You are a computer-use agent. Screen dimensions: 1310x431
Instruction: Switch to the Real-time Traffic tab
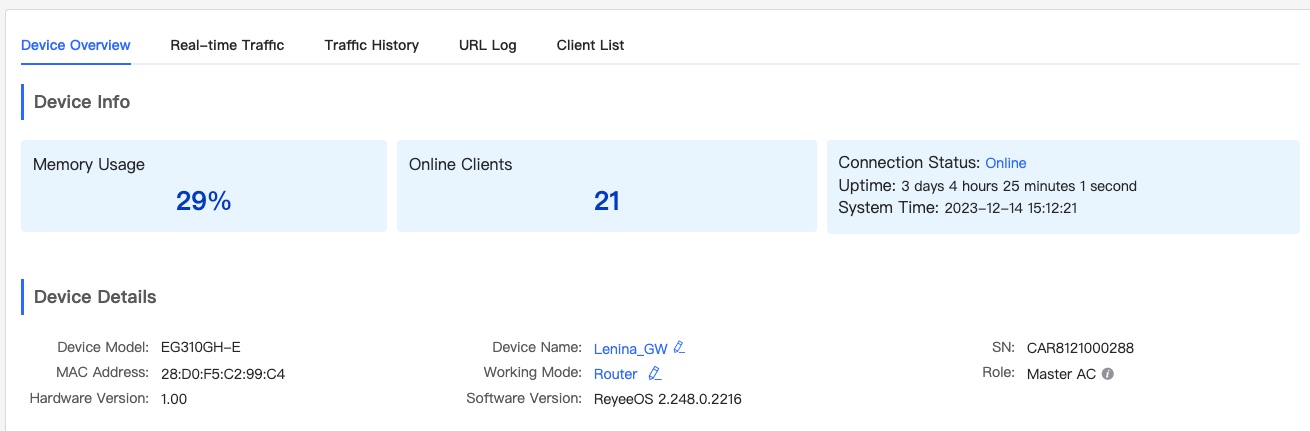(227, 45)
